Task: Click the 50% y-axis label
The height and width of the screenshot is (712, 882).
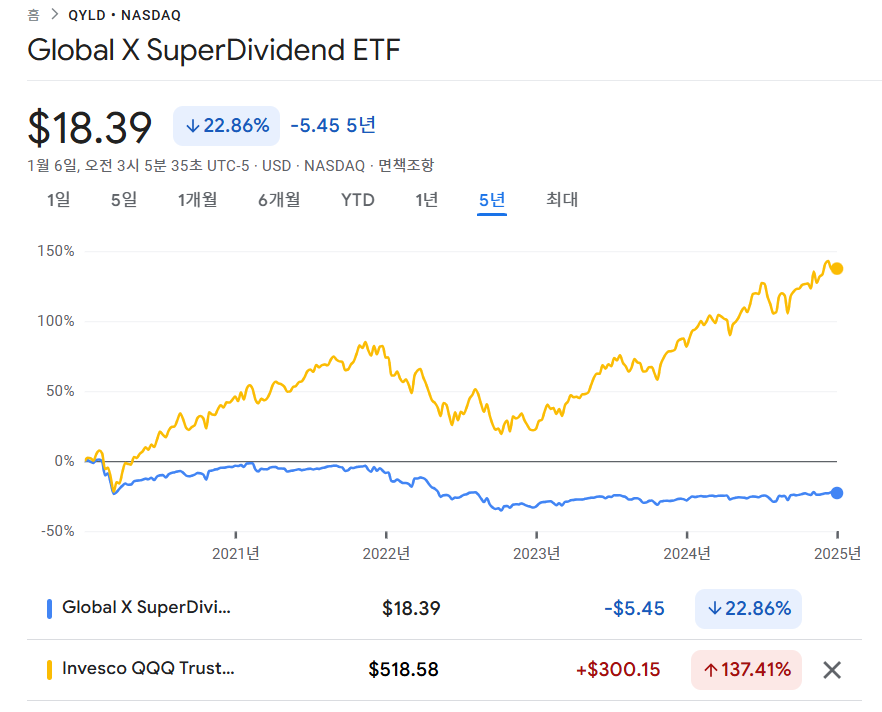Action: [60, 391]
